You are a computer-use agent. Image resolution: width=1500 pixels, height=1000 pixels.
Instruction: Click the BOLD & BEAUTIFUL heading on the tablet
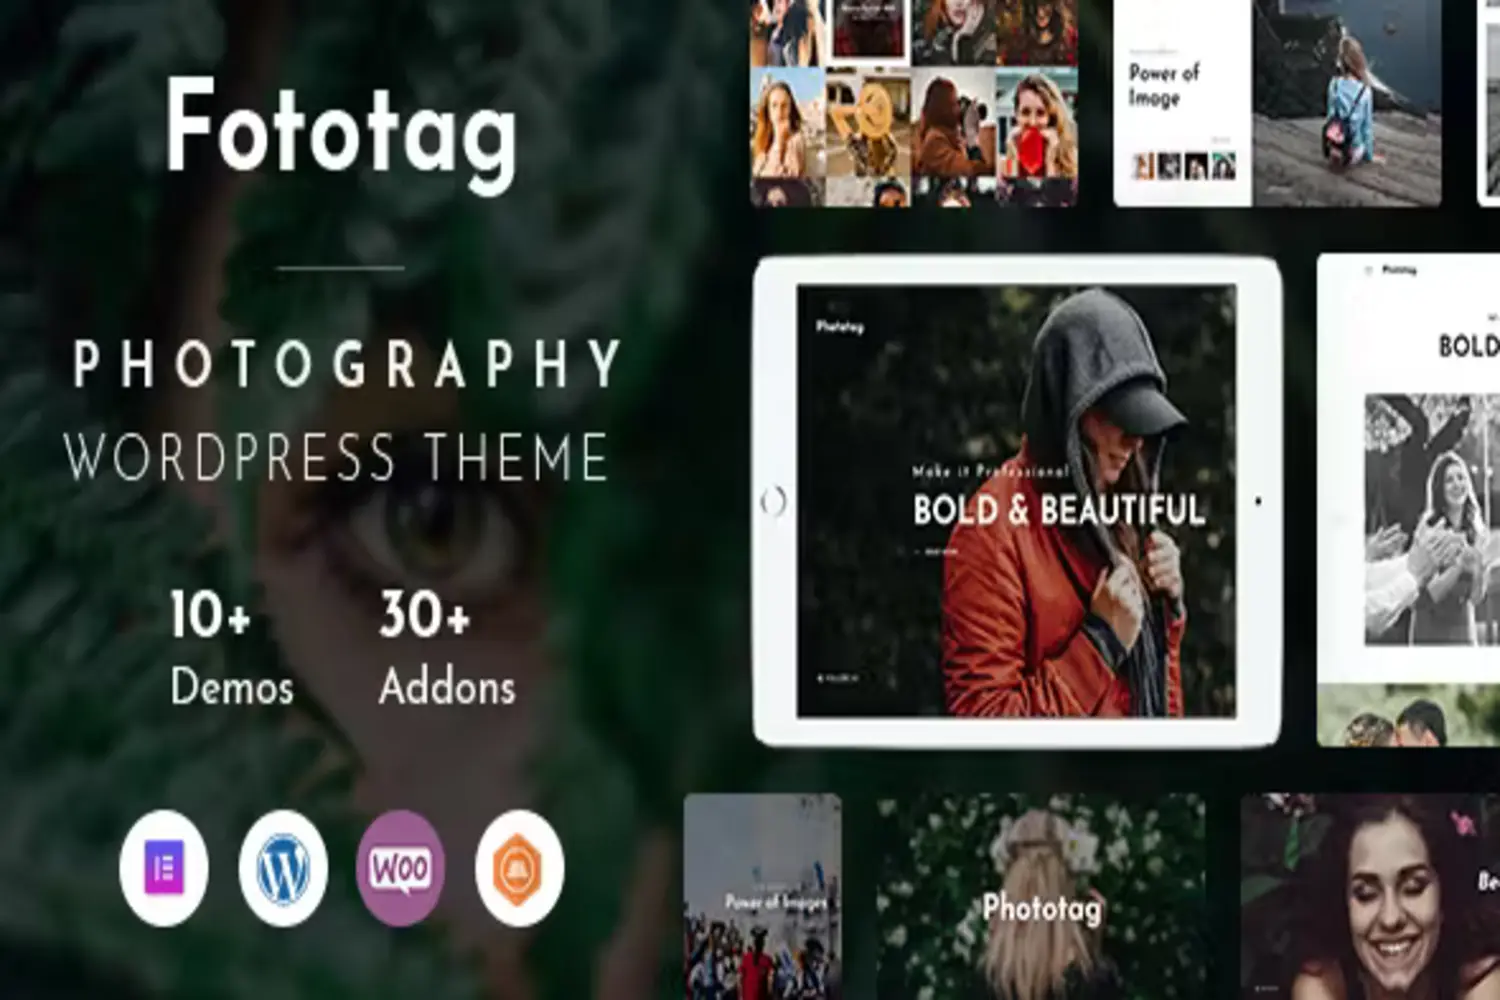(x=1058, y=511)
